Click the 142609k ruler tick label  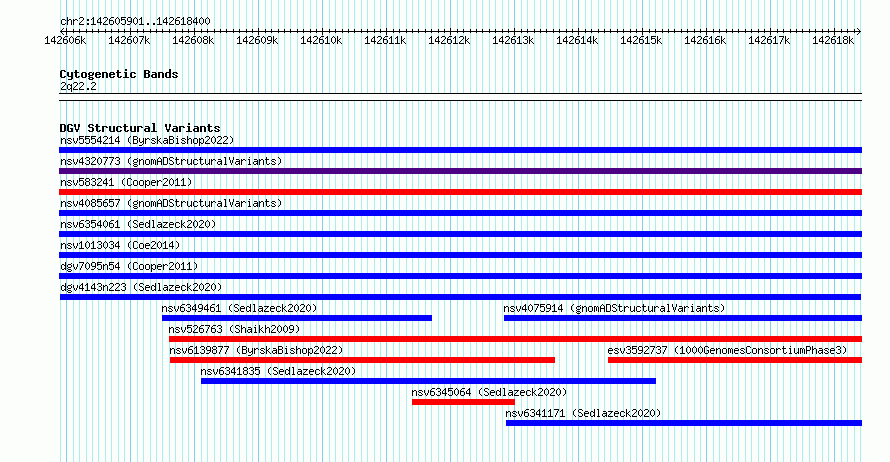(257, 40)
